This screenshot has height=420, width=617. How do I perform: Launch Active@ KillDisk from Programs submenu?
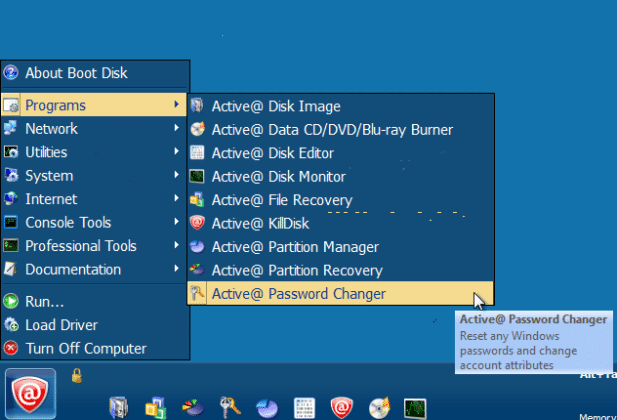point(340,223)
